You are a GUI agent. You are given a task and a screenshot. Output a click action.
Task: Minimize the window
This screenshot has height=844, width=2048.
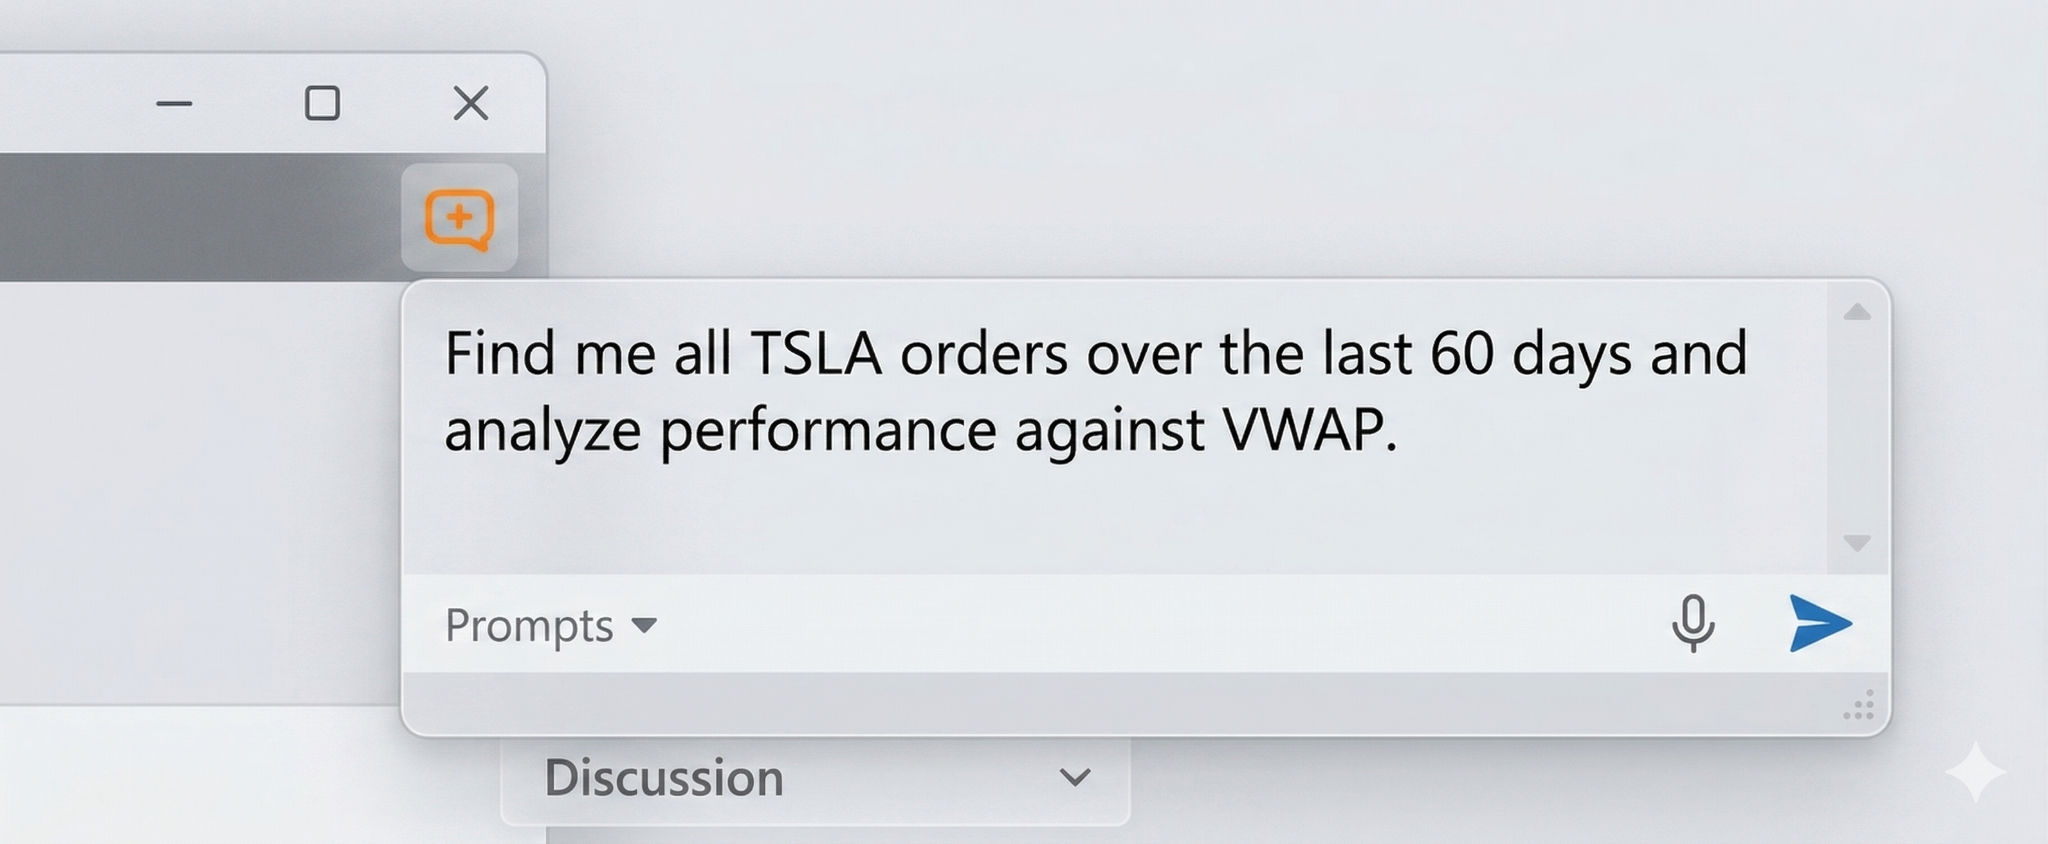pos(174,103)
